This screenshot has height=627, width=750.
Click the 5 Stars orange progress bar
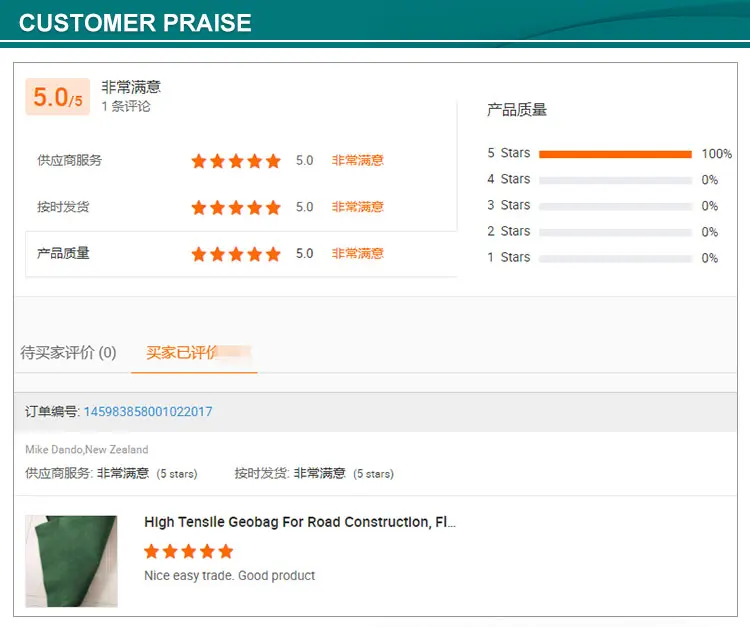[x=615, y=154]
